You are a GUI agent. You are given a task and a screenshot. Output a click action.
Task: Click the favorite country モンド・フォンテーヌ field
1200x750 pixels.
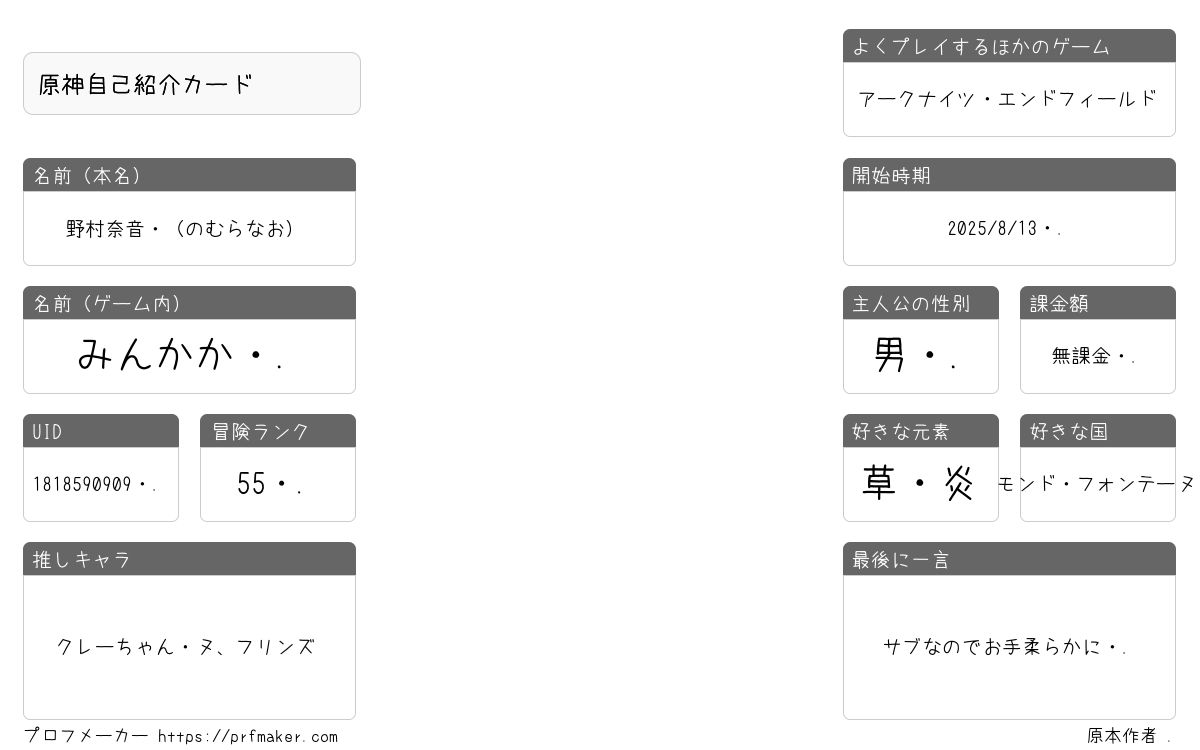1098,484
